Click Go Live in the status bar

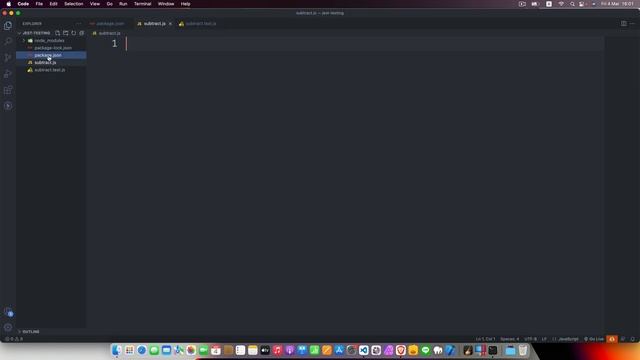point(594,339)
